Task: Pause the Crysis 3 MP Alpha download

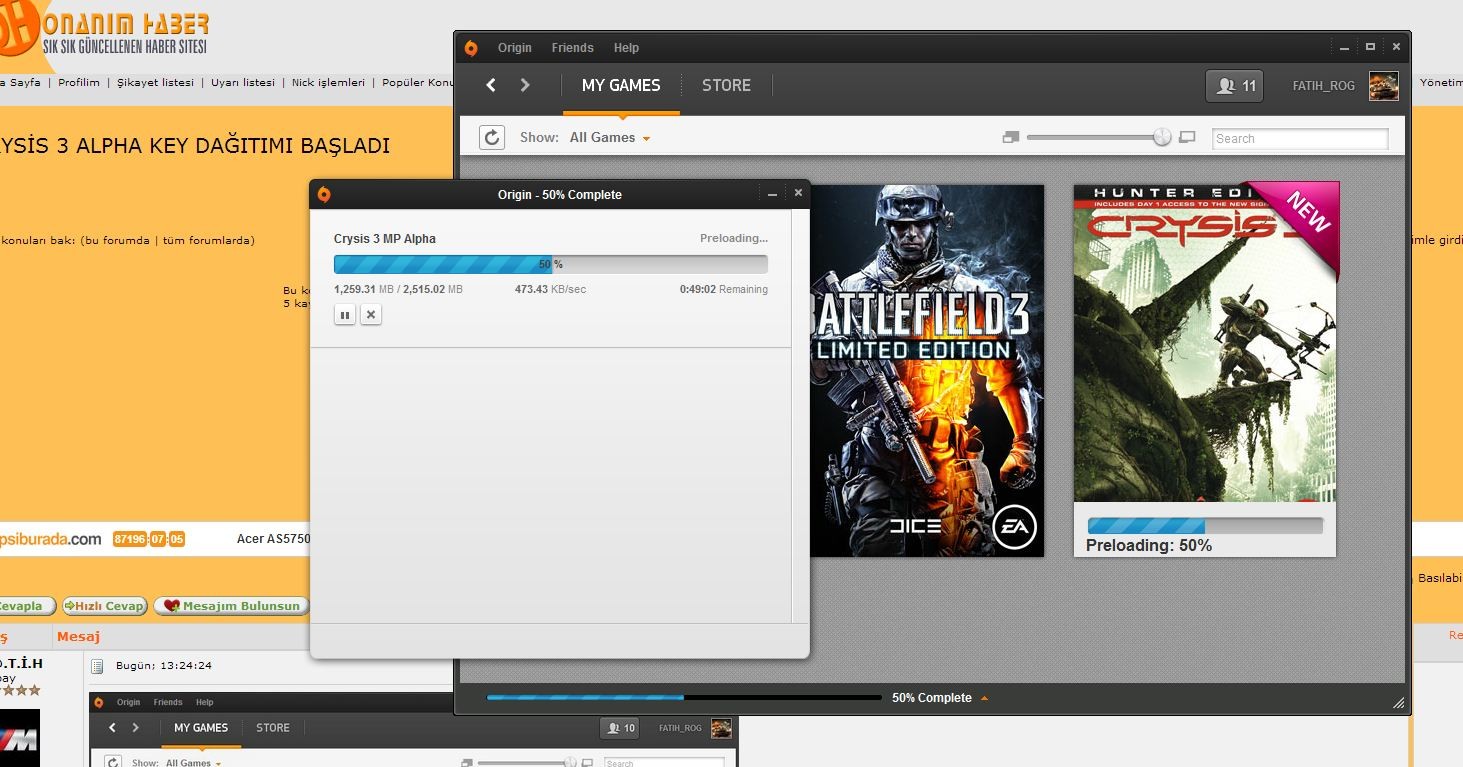Action: [x=344, y=315]
